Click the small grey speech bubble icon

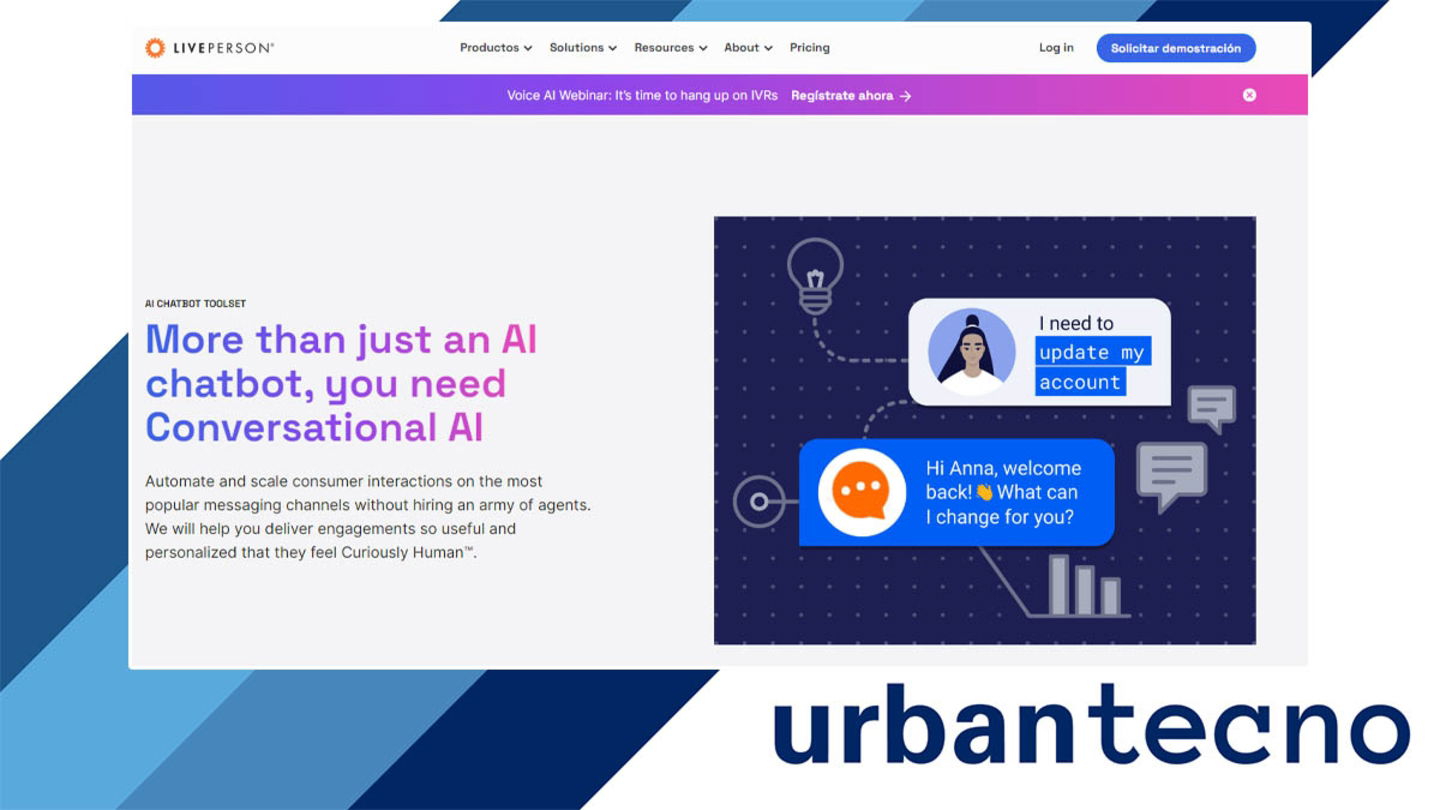click(x=1212, y=409)
